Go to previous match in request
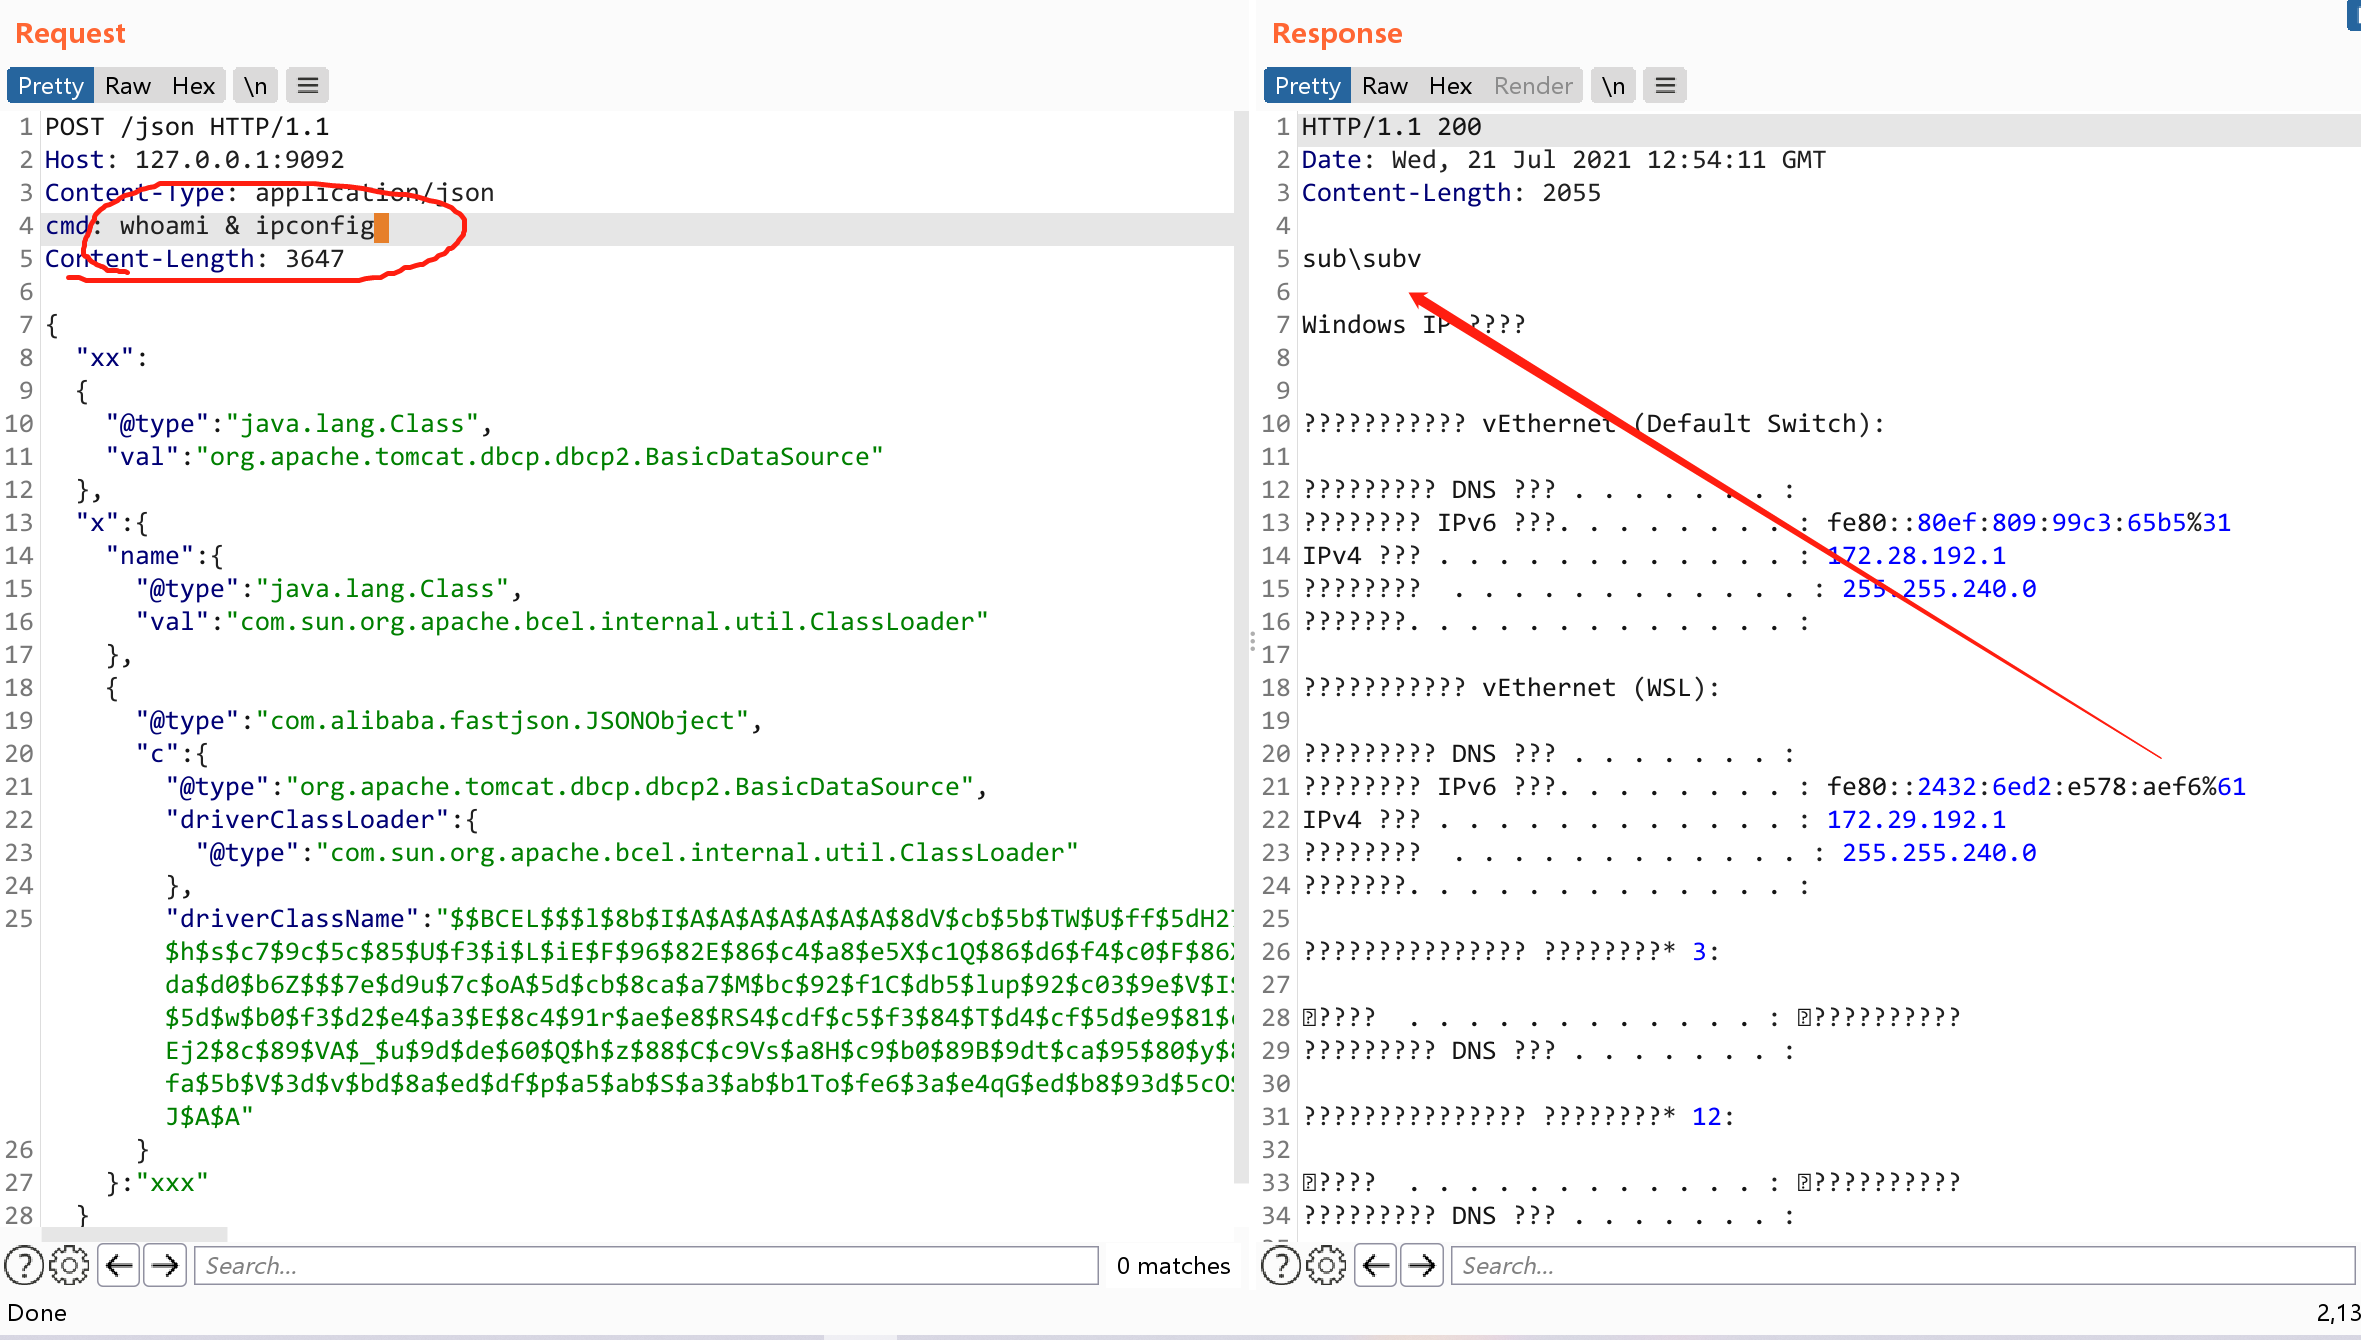 coord(119,1266)
